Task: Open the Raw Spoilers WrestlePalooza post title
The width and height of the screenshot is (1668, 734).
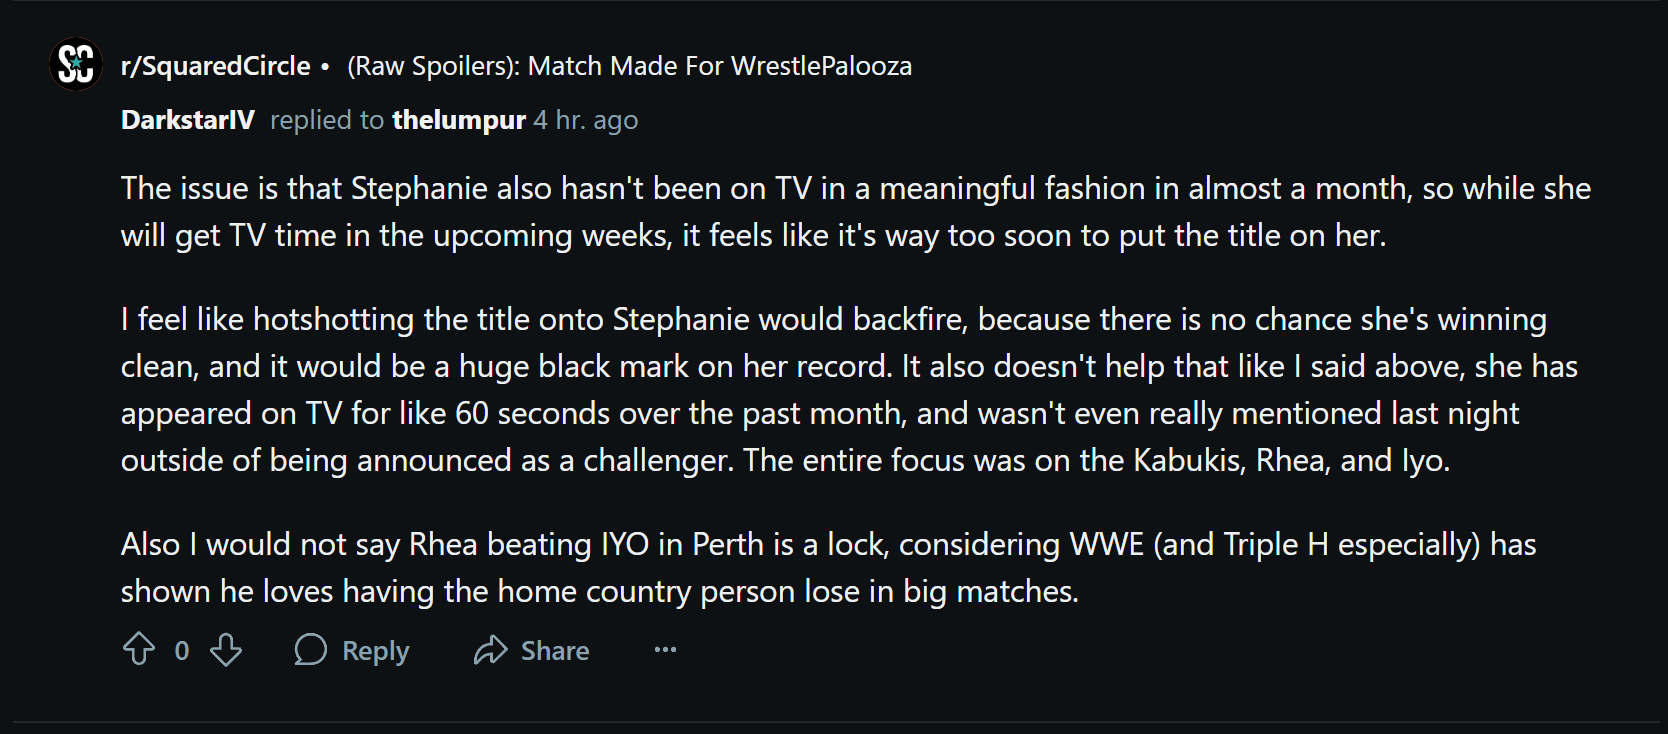Action: point(629,66)
